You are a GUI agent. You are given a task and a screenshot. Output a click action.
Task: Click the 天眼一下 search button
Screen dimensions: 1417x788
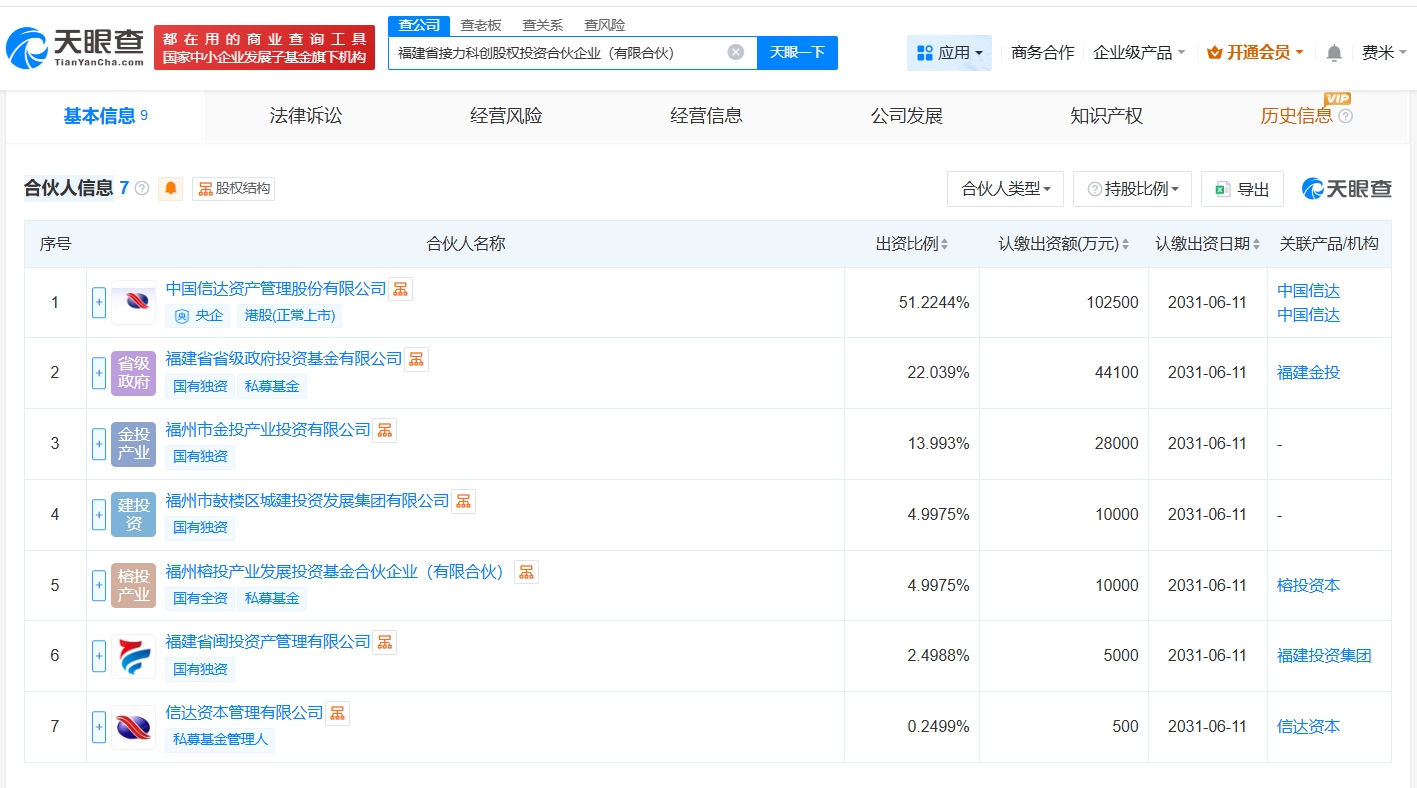point(797,53)
